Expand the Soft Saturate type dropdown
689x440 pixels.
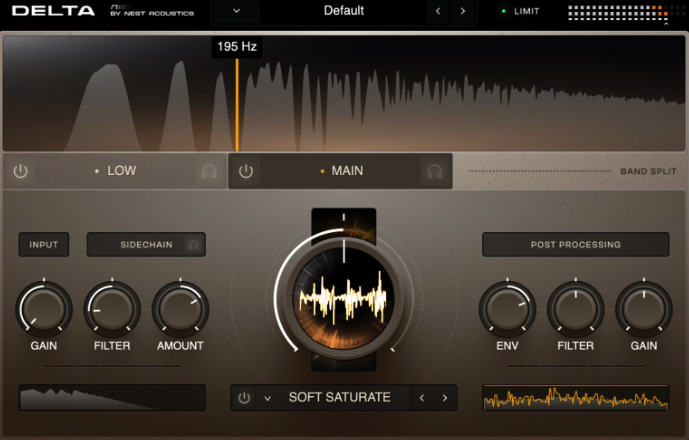click(x=268, y=398)
